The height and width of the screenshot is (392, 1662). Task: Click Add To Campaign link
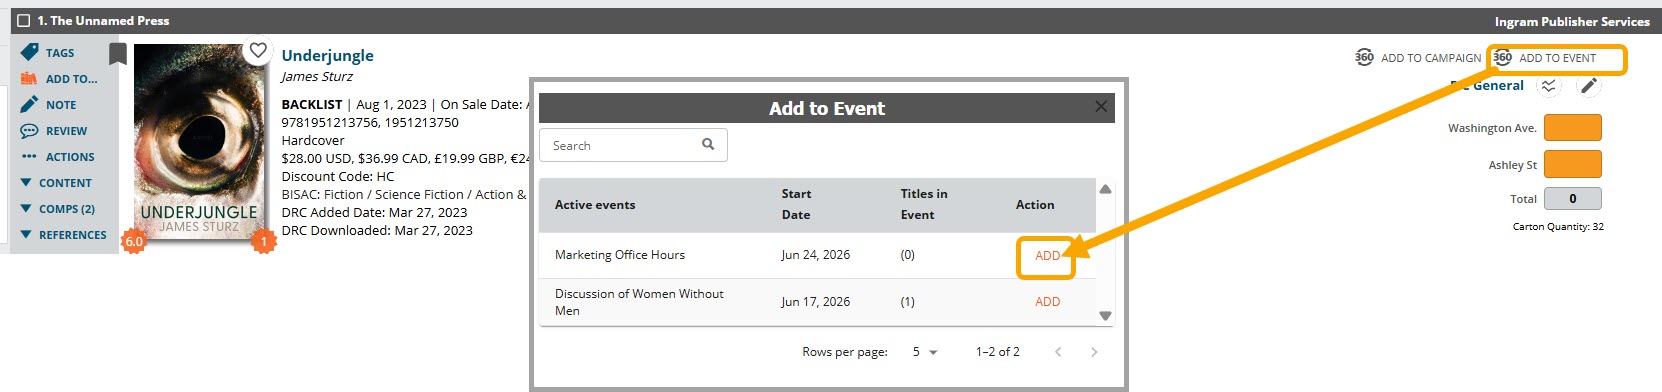(1418, 58)
